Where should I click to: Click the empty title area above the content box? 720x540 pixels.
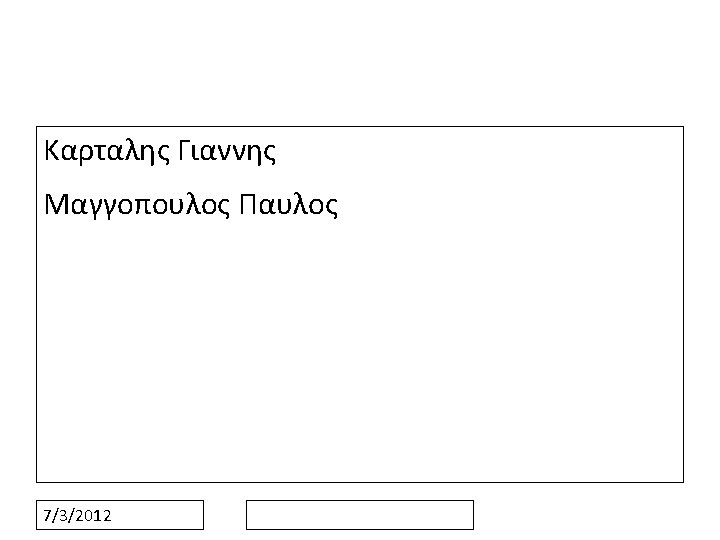coord(360,64)
